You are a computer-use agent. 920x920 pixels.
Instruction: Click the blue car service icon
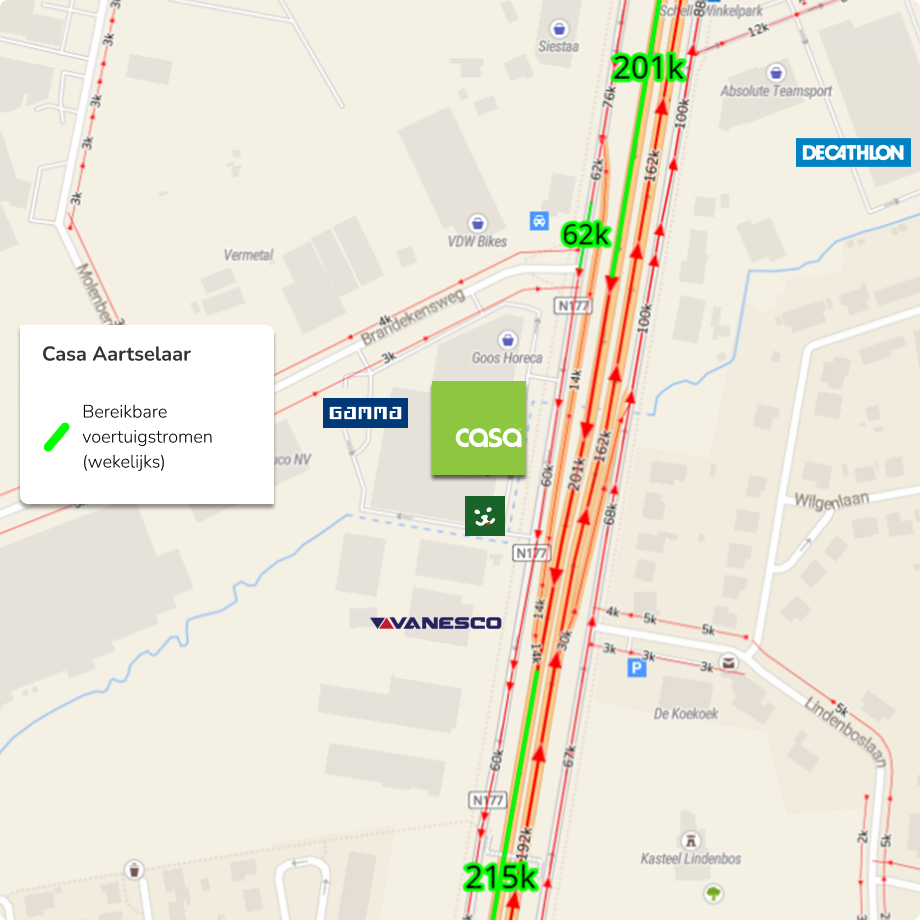pyautogui.click(x=539, y=221)
